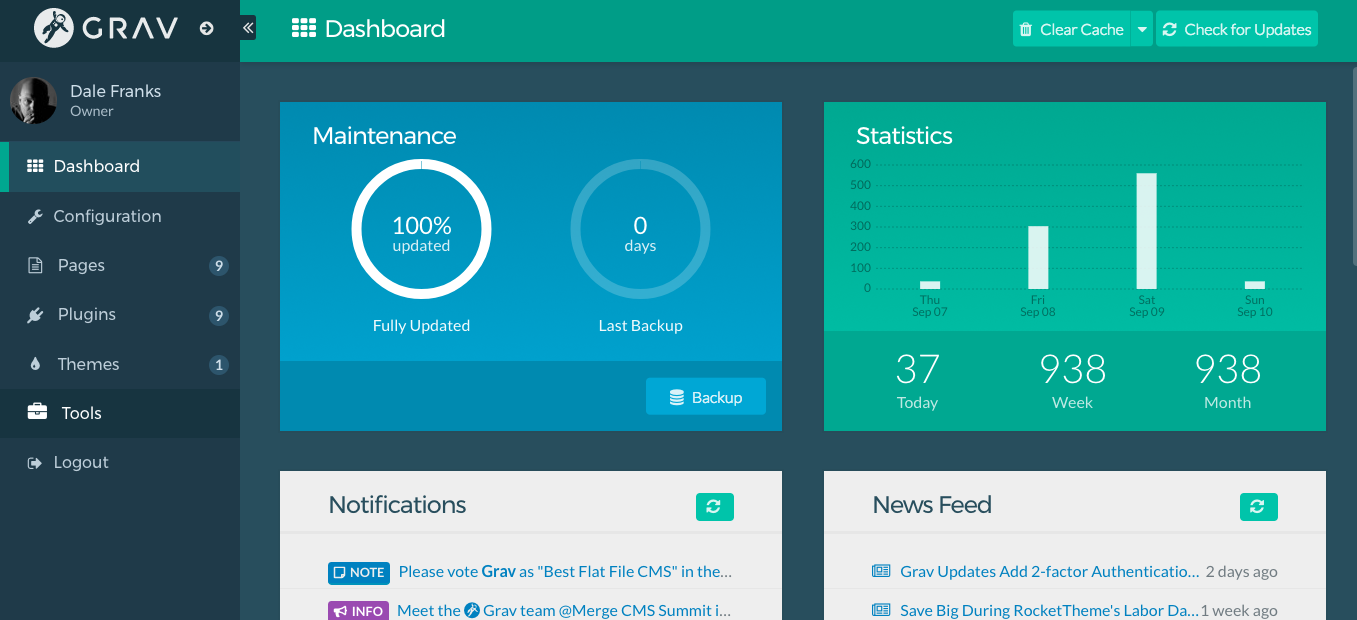Click the Friday Sep 08 statistics bar
This screenshot has height=620, width=1357.
(1038, 257)
